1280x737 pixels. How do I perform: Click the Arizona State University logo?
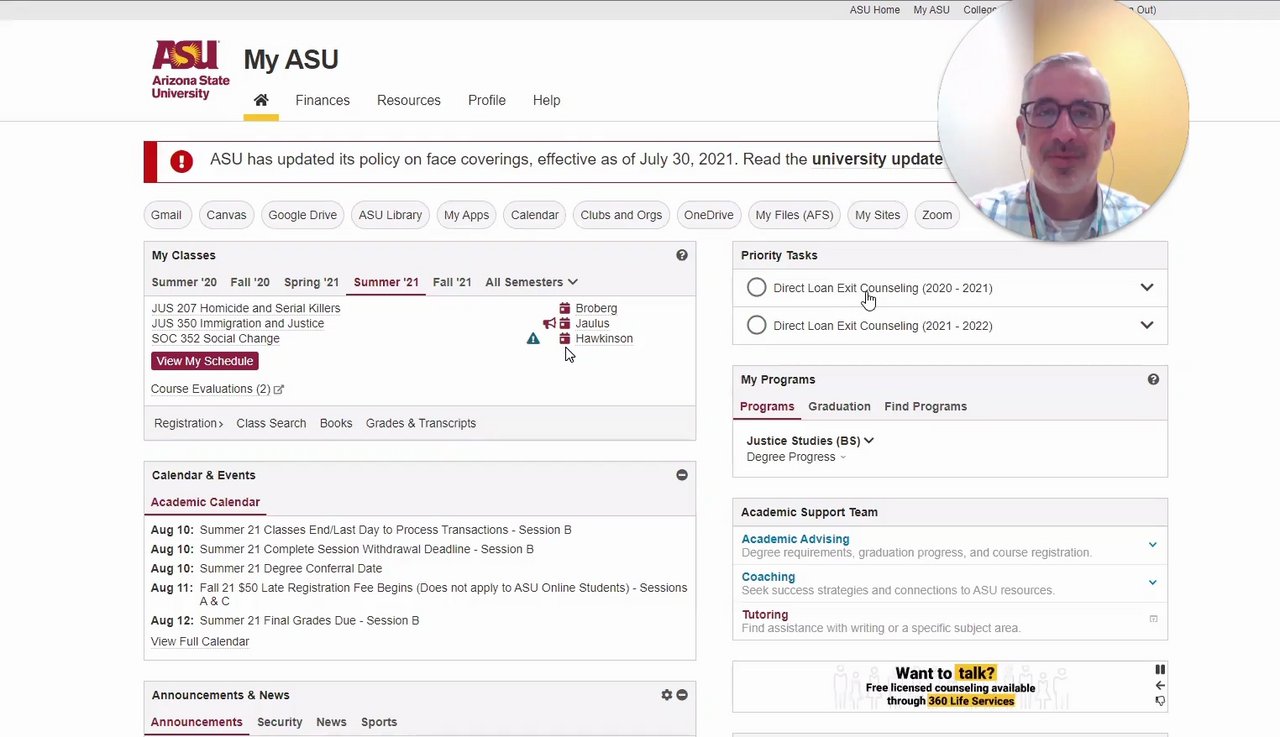(x=190, y=70)
